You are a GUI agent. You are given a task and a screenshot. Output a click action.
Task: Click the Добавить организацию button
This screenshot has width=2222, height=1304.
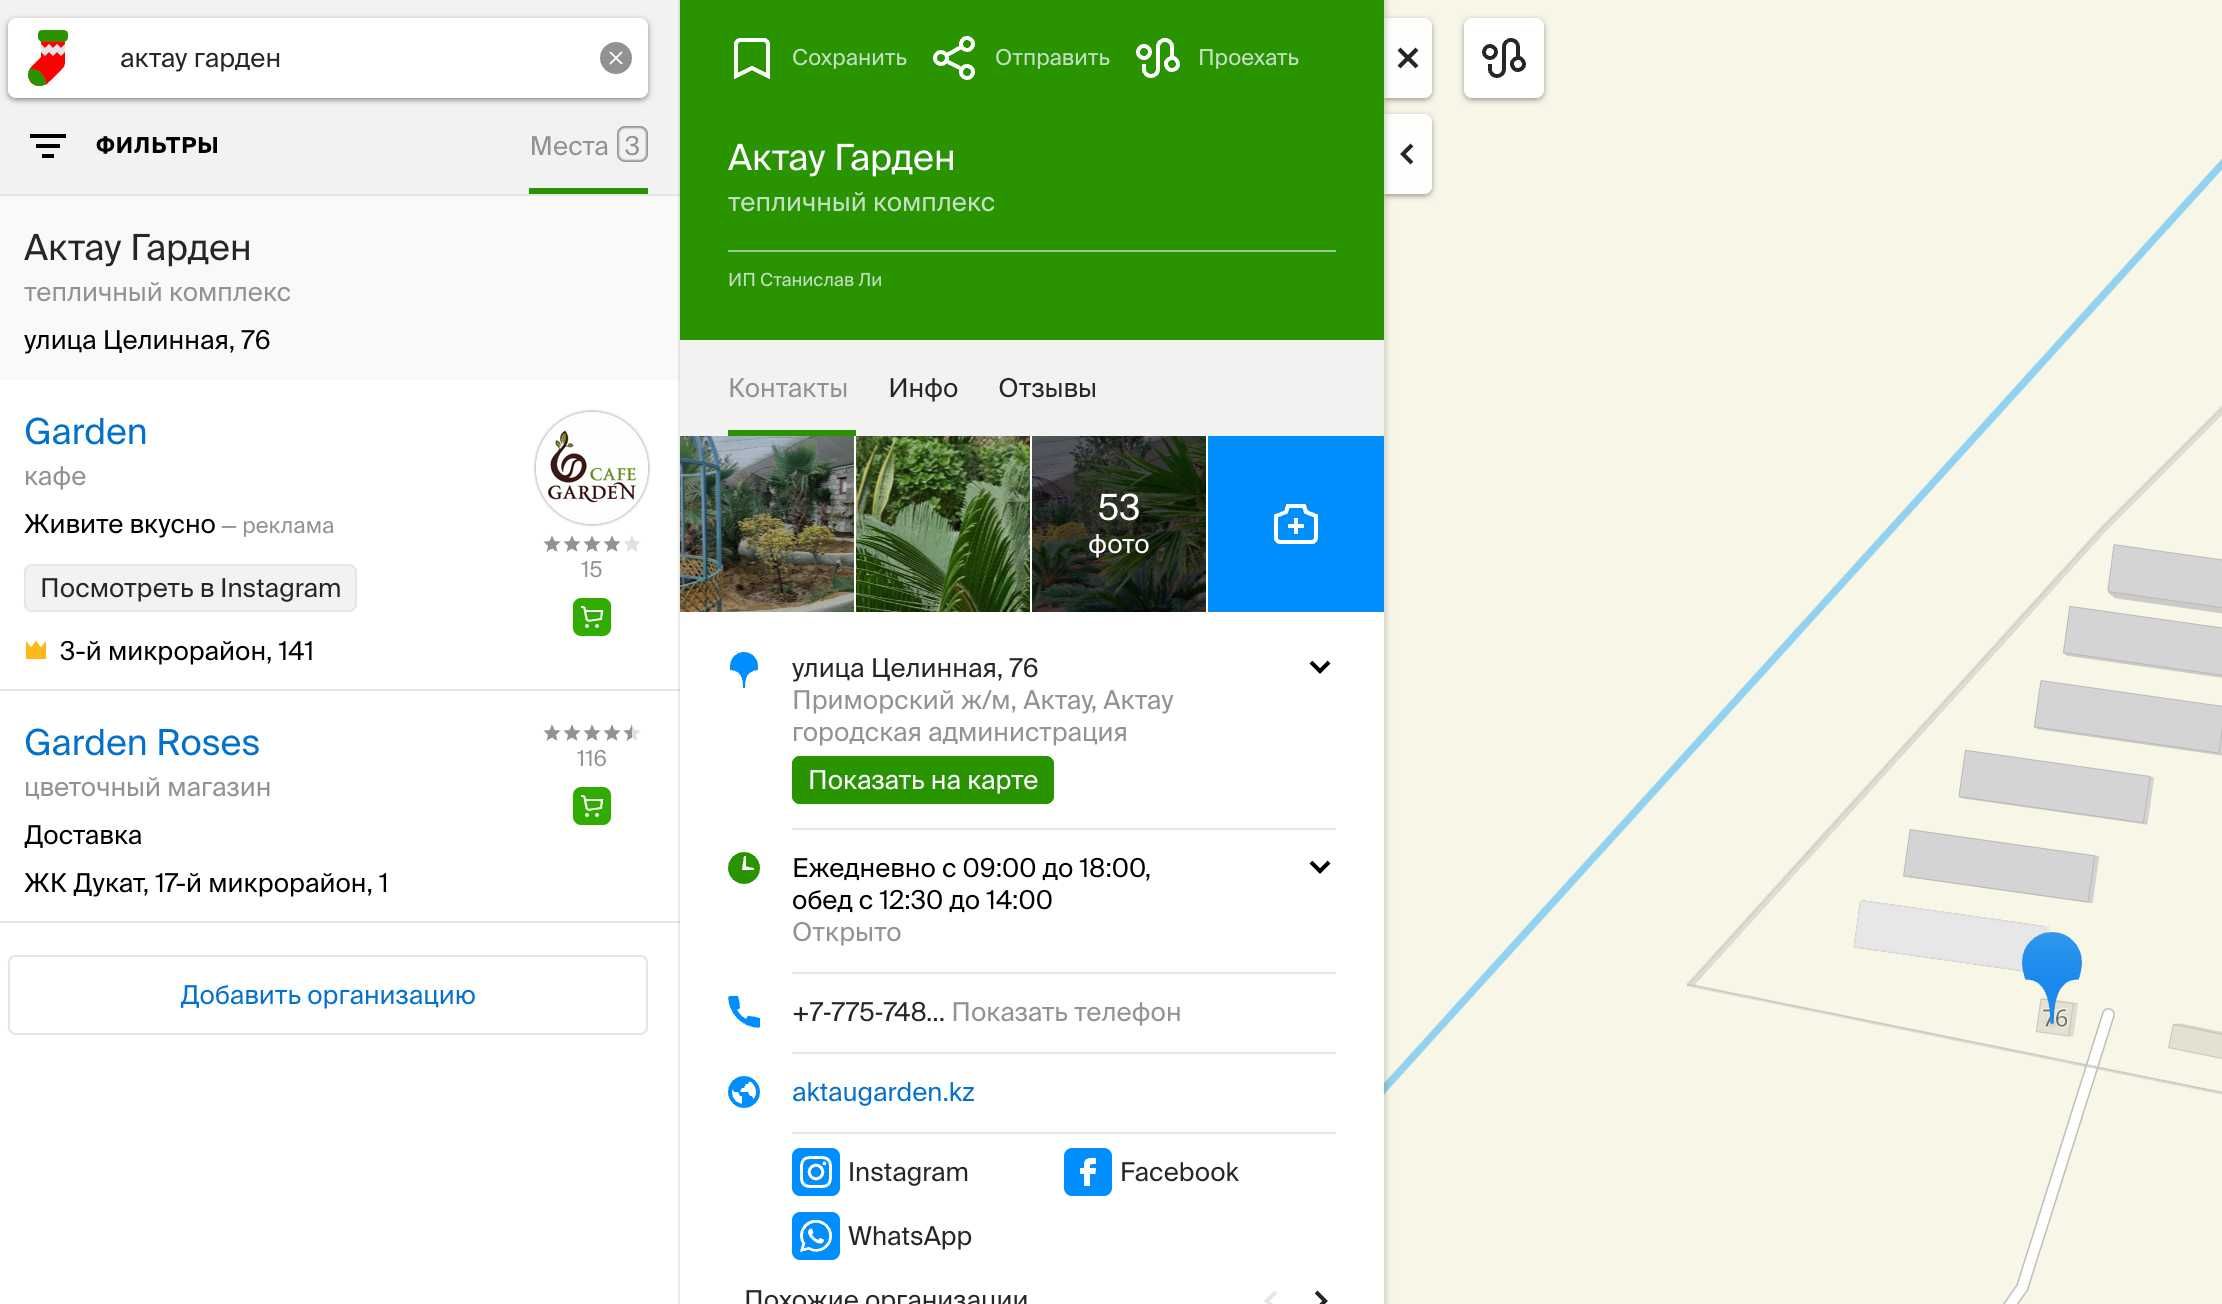pyautogui.click(x=328, y=995)
